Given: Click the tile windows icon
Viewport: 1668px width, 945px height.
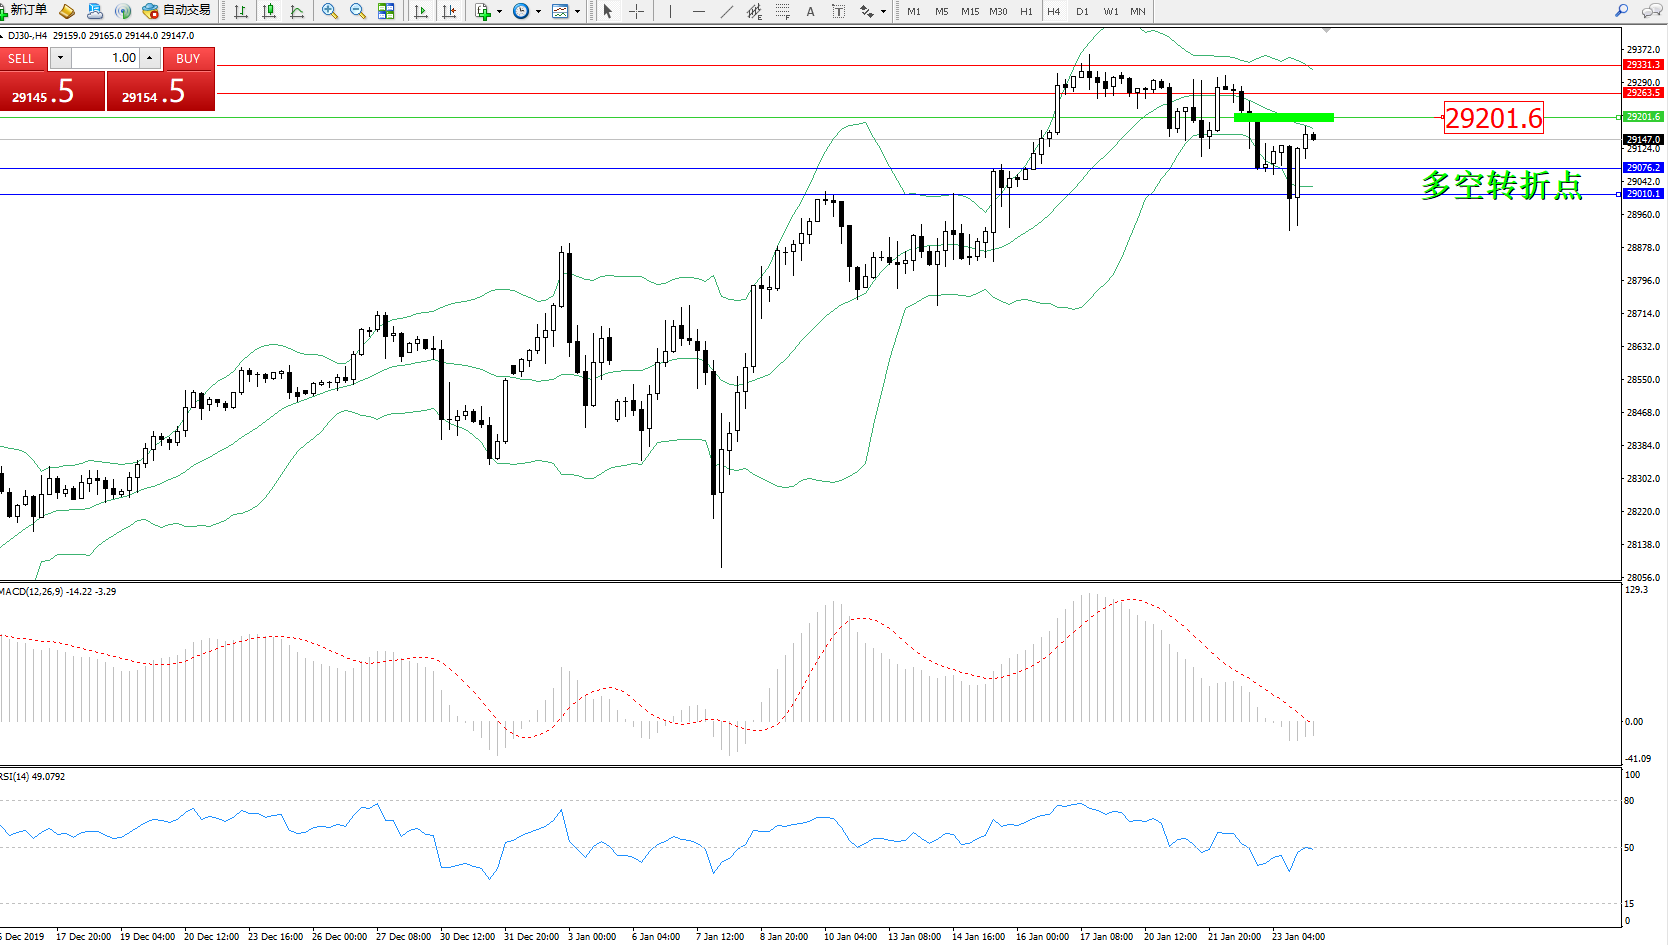Looking at the screenshot, I should (x=386, y=11).
